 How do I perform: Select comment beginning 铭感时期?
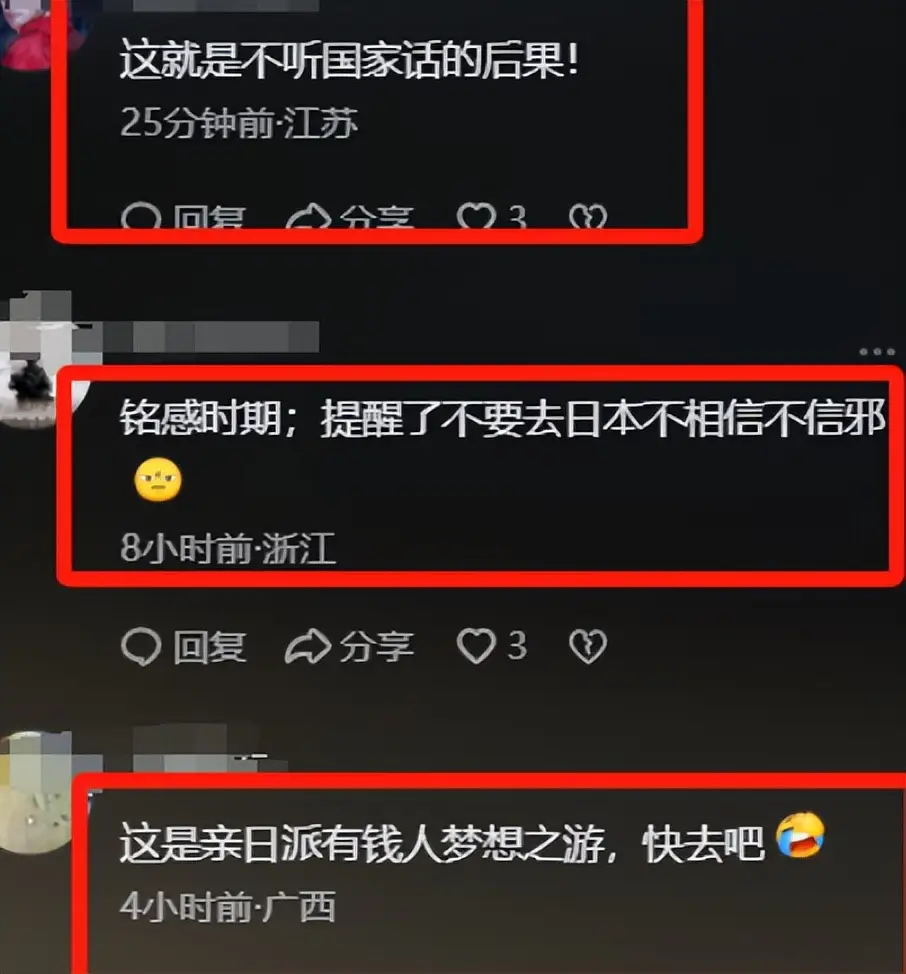(502, 418)
